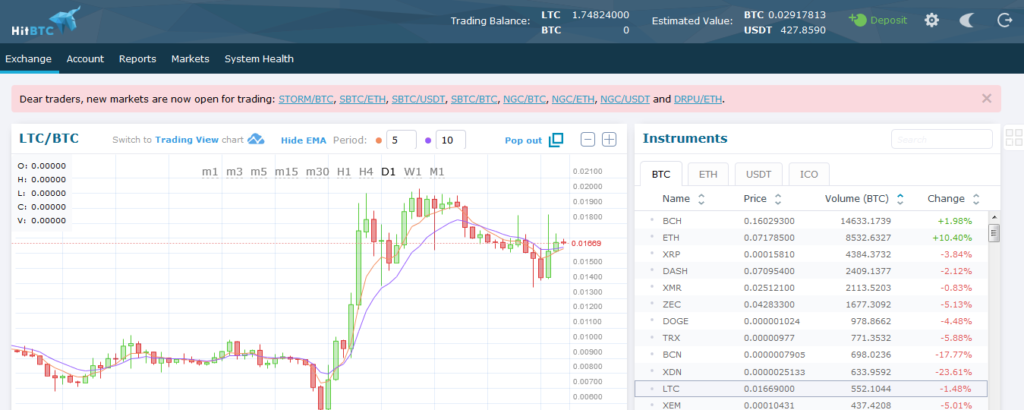Click Hide EMA toggle link
1024x410 pixels.
tap(303, 140)
